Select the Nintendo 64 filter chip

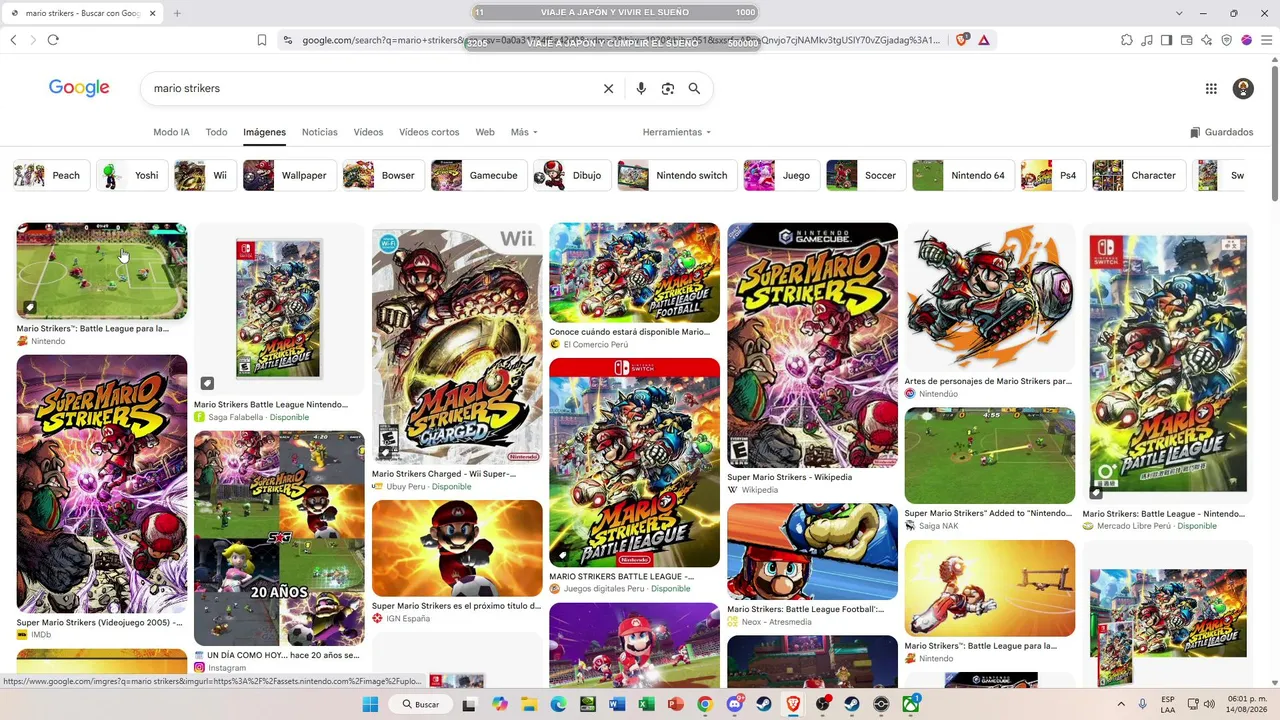962,175
